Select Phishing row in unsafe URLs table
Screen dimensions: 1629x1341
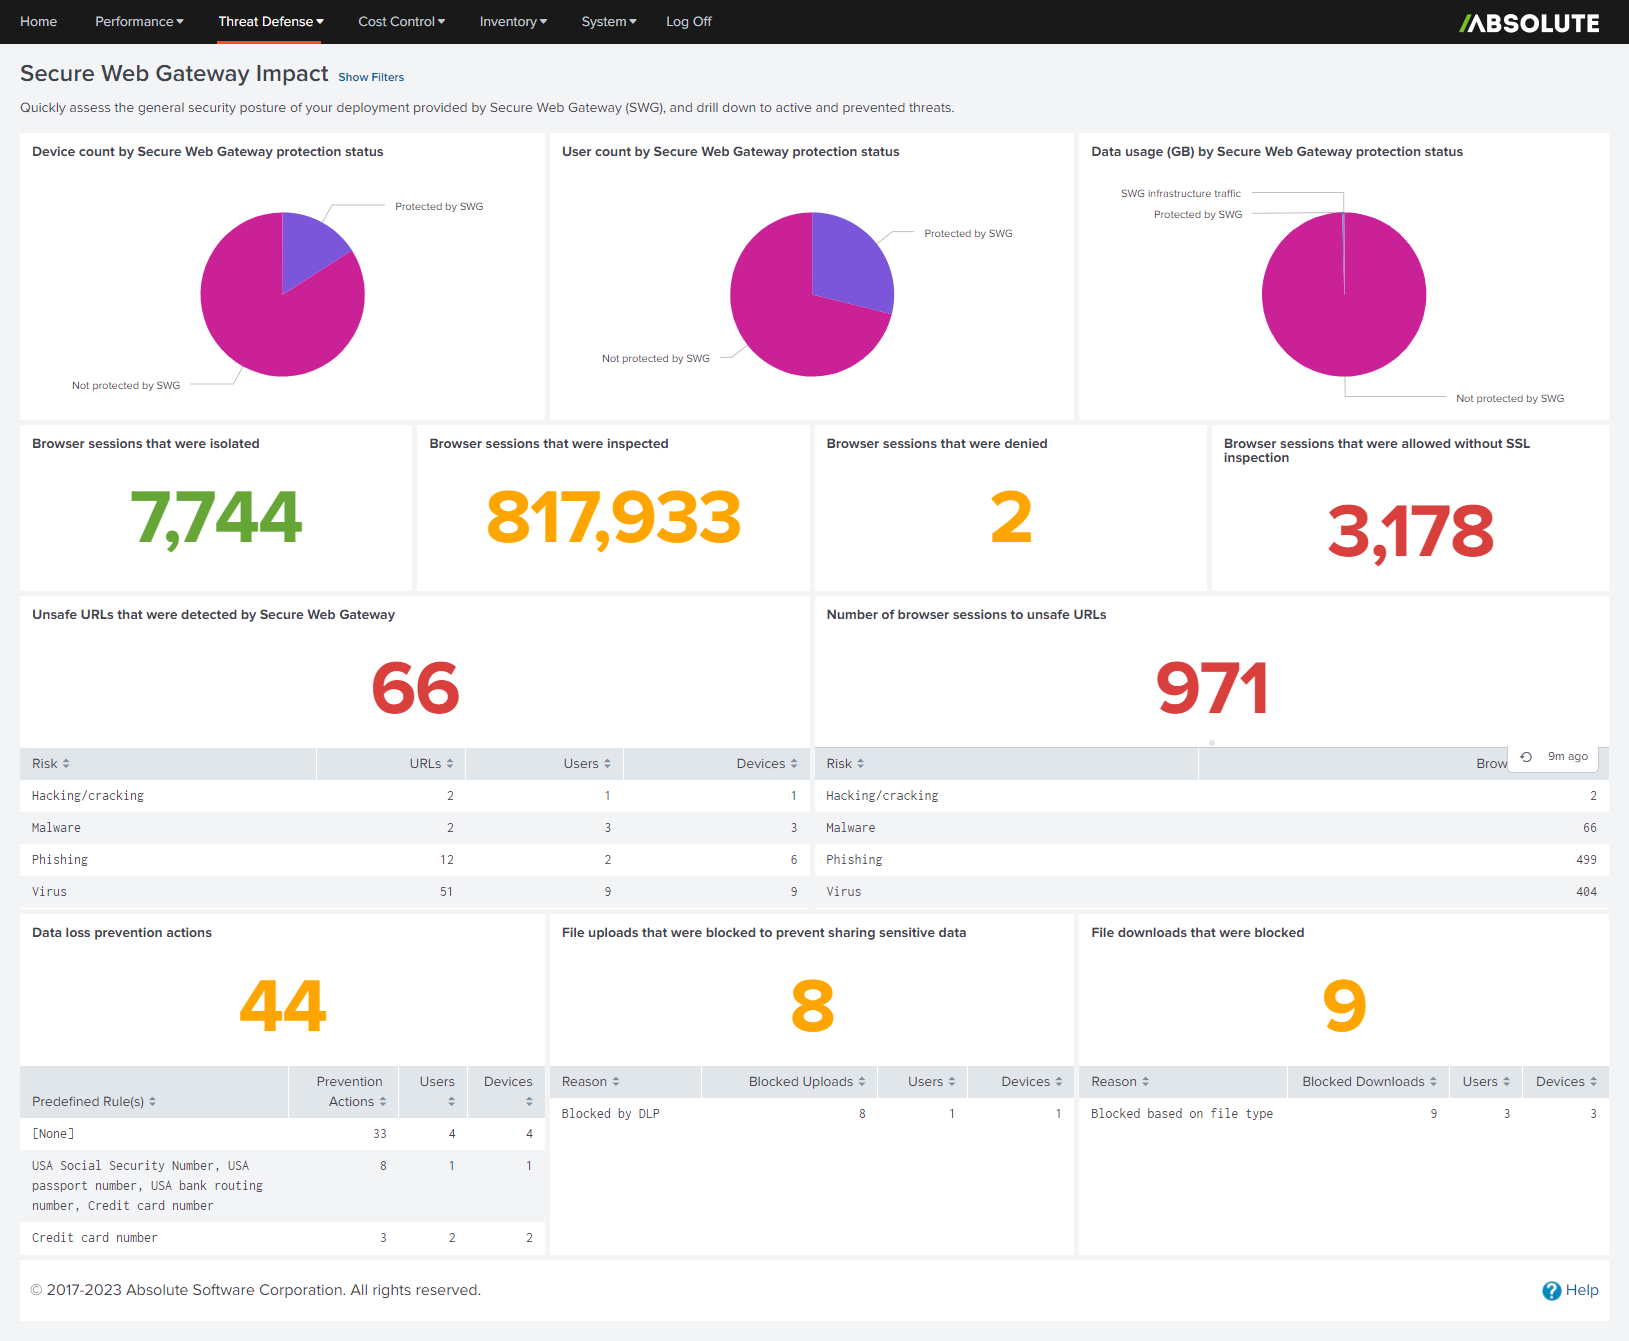click(415, 860)
